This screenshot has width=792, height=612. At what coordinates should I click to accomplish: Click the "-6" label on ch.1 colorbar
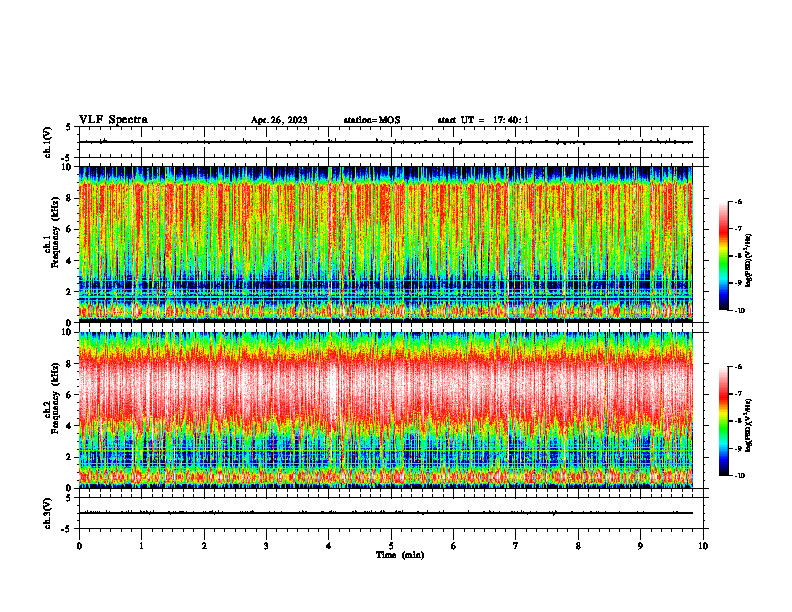[x=738, y=201]
